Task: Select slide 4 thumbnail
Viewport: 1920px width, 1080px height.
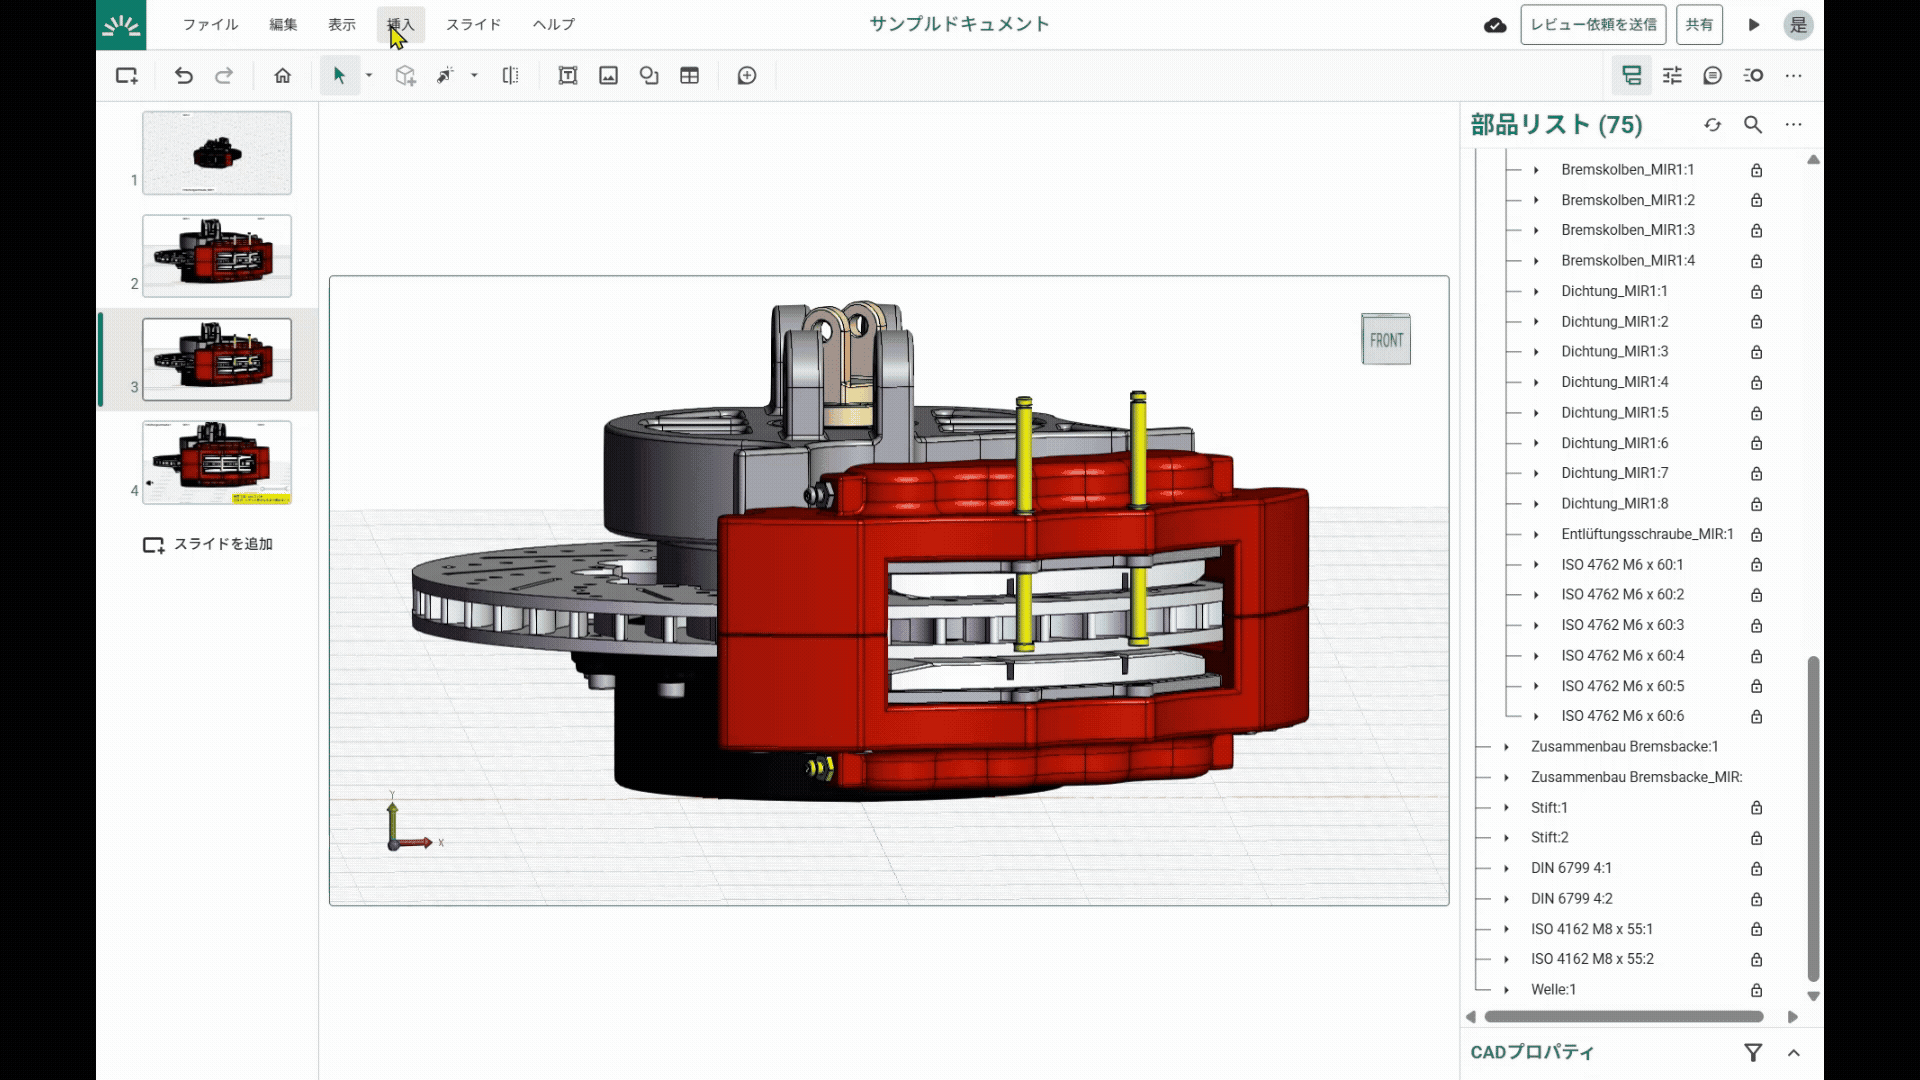Action: (x=217, y=463)
